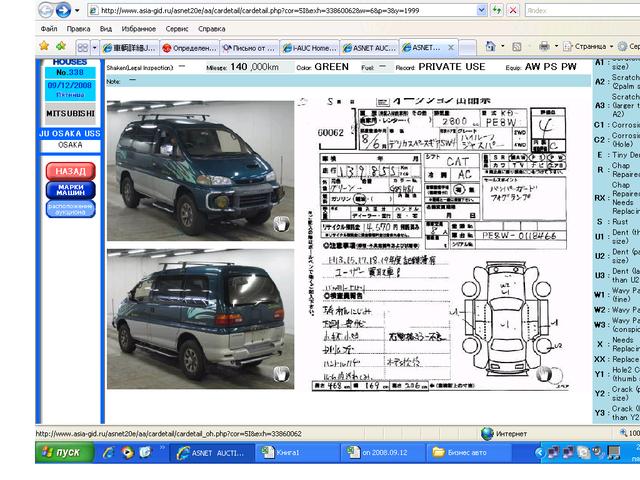Open the Страница page menu
Viewport: 640px width, 480px height.
588,47
